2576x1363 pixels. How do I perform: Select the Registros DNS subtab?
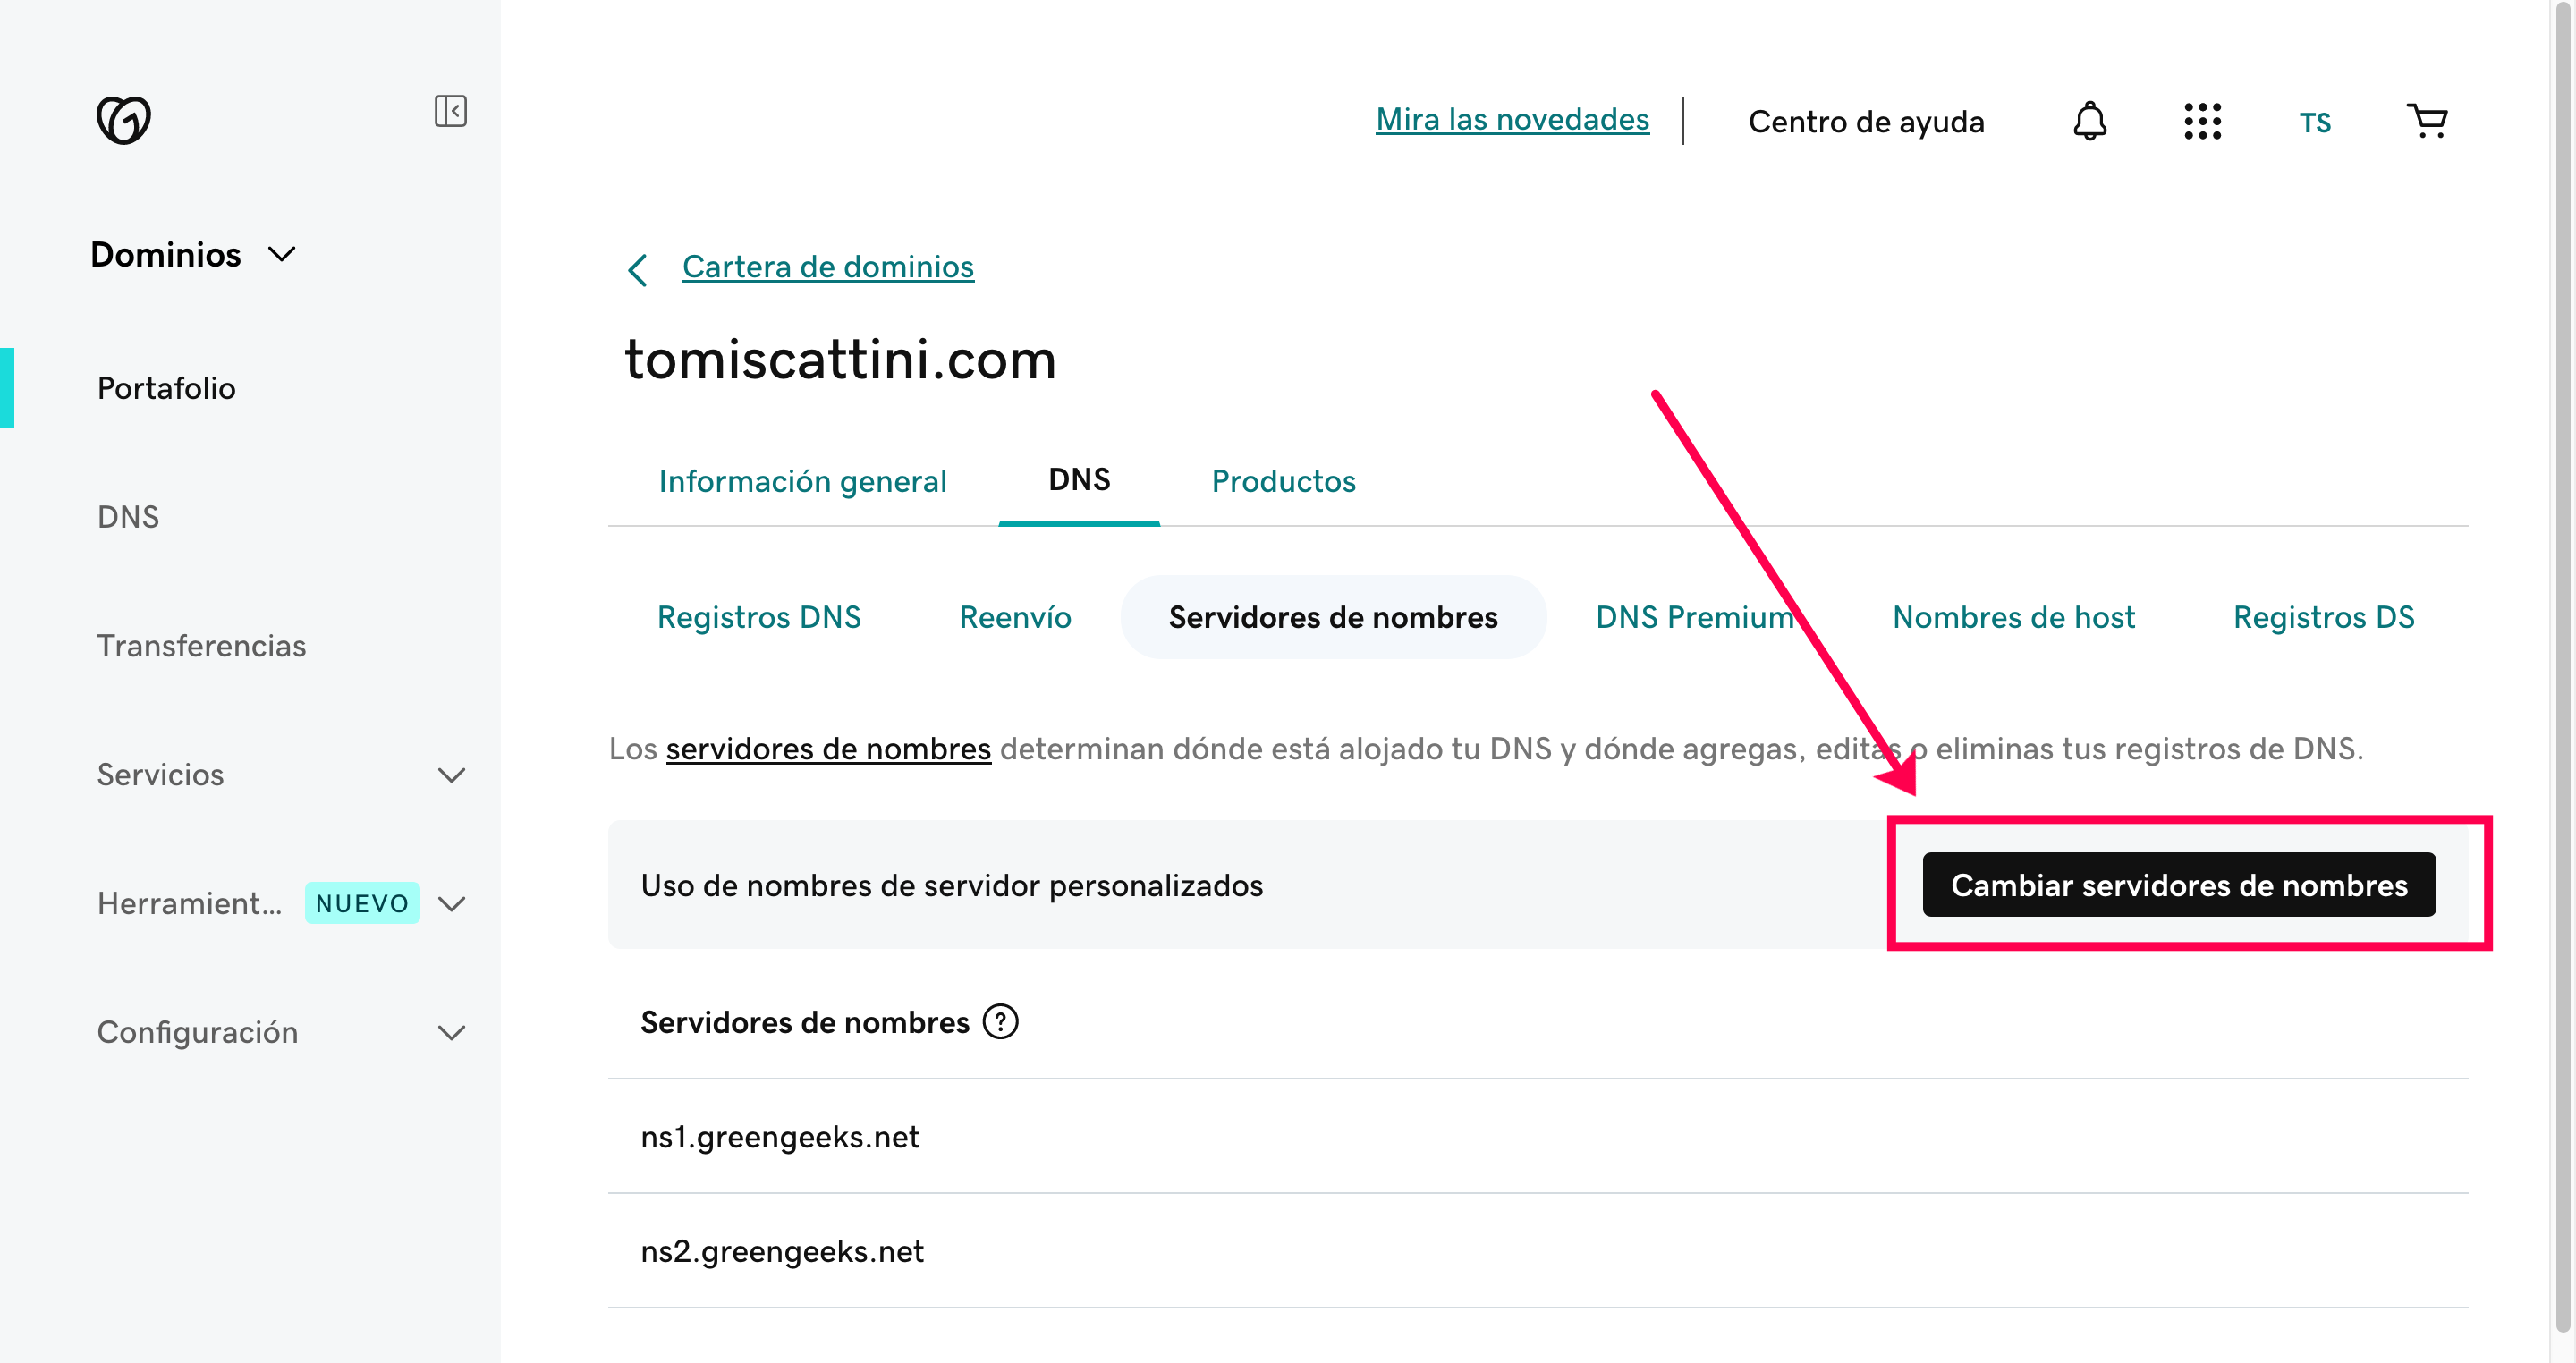(x=758, y=617)
